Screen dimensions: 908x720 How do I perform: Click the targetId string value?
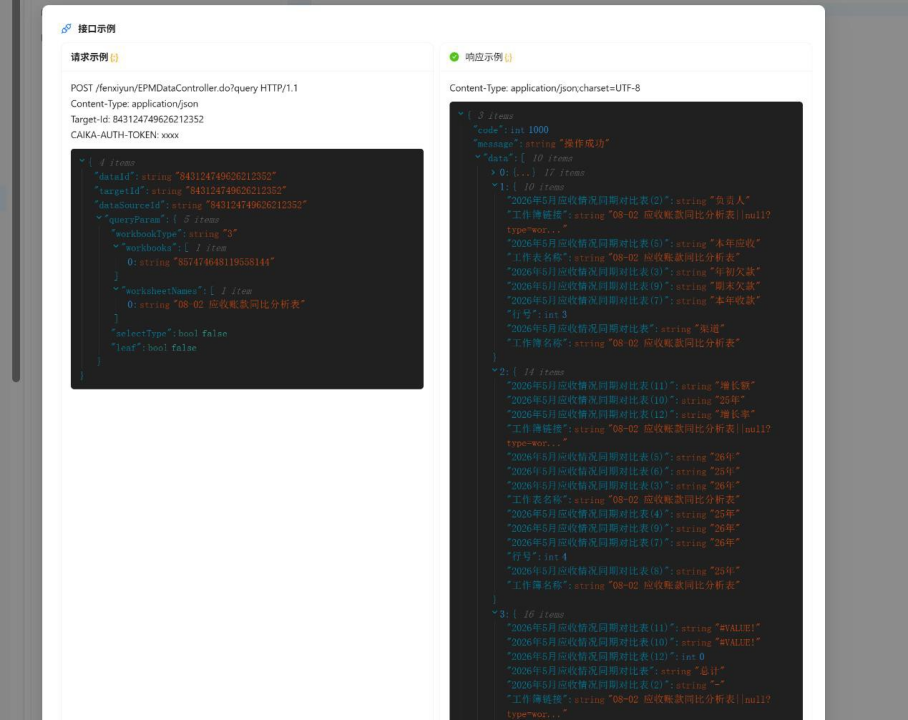pos(235,191)
